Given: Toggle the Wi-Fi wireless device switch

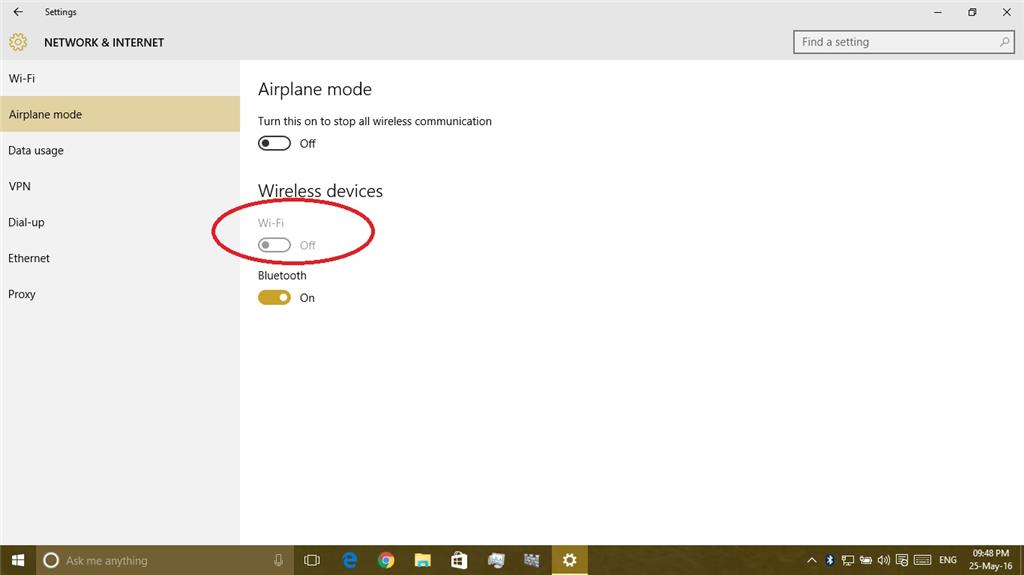Looking at the screenshot, I should click(274, 245).
